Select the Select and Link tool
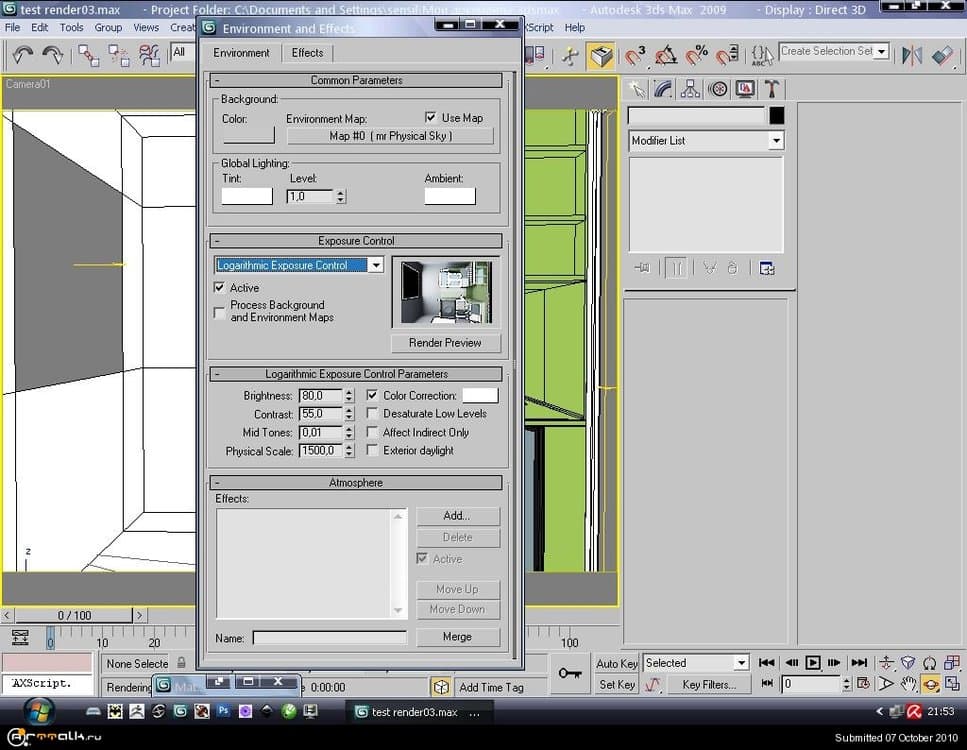Viewport: 967px width, 750px height. pyautogui.click(x=89, y=55)
